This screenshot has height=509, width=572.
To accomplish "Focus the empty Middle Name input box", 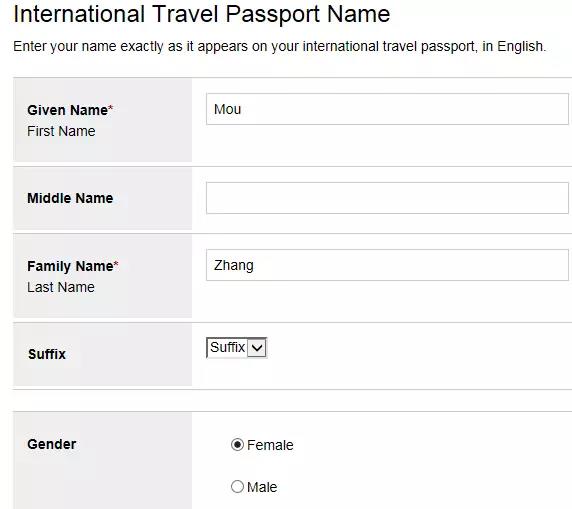I will tap(387, 198).
